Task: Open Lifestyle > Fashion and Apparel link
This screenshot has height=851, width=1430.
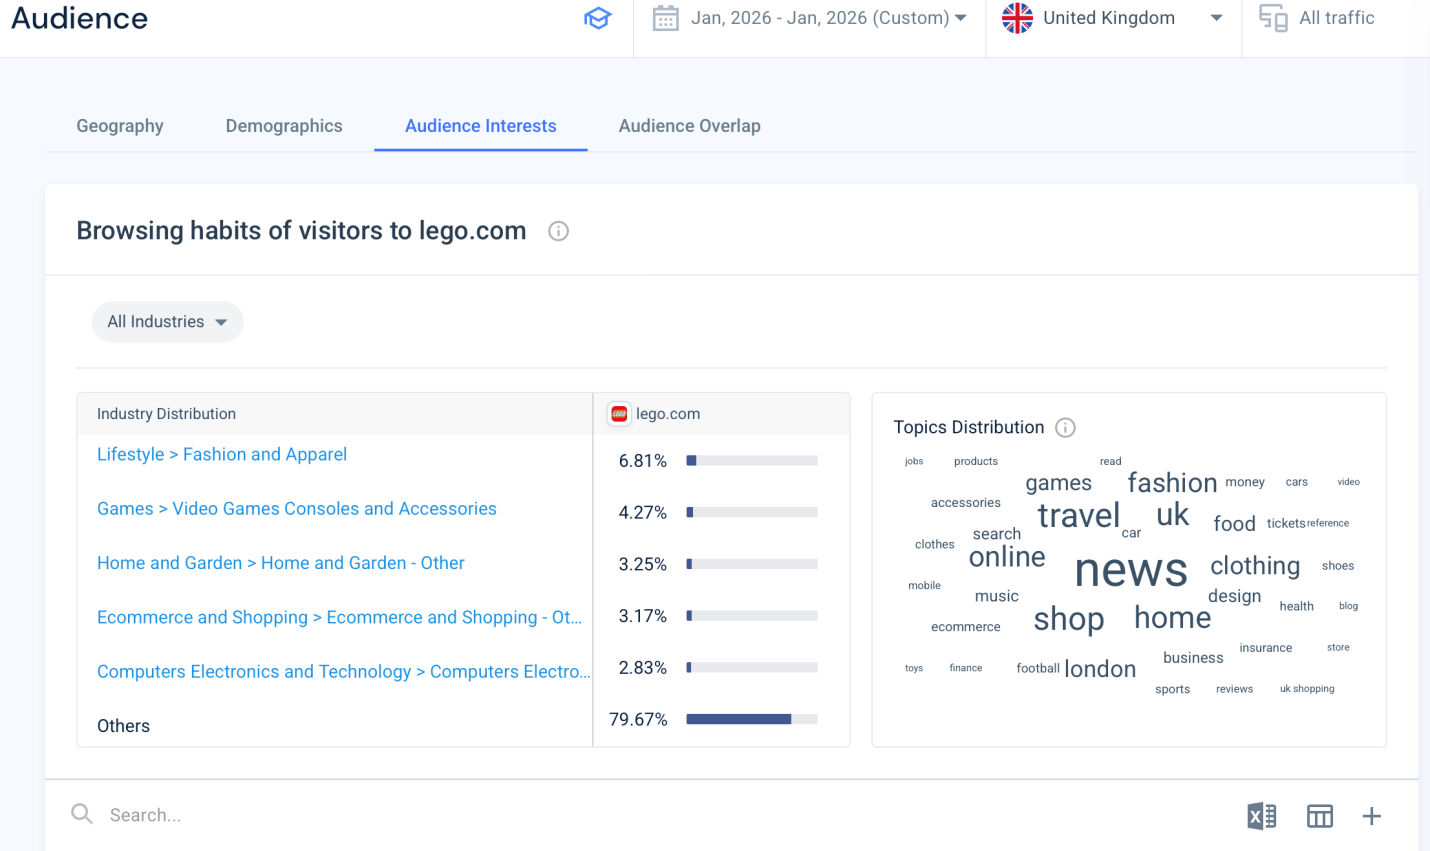Action: (x=222, y=455)
